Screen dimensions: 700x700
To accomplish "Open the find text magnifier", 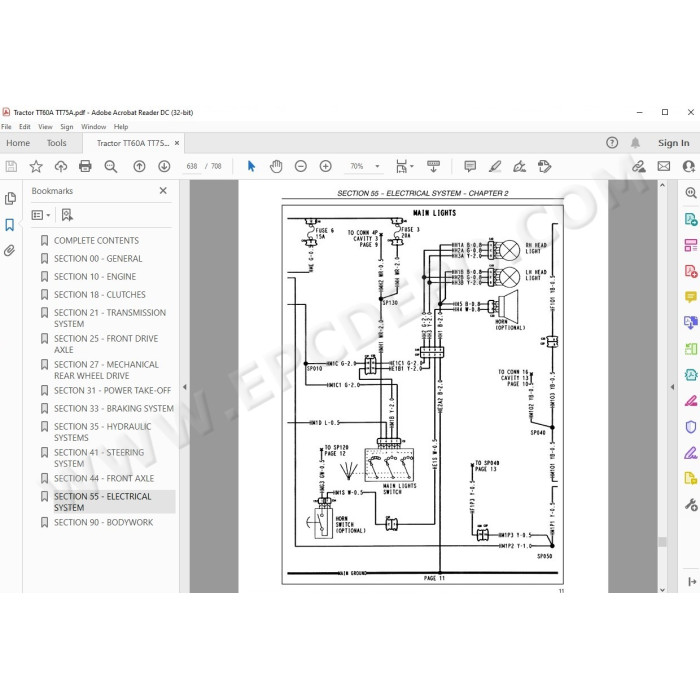I will pyautogui.click(x=110, y=167).
